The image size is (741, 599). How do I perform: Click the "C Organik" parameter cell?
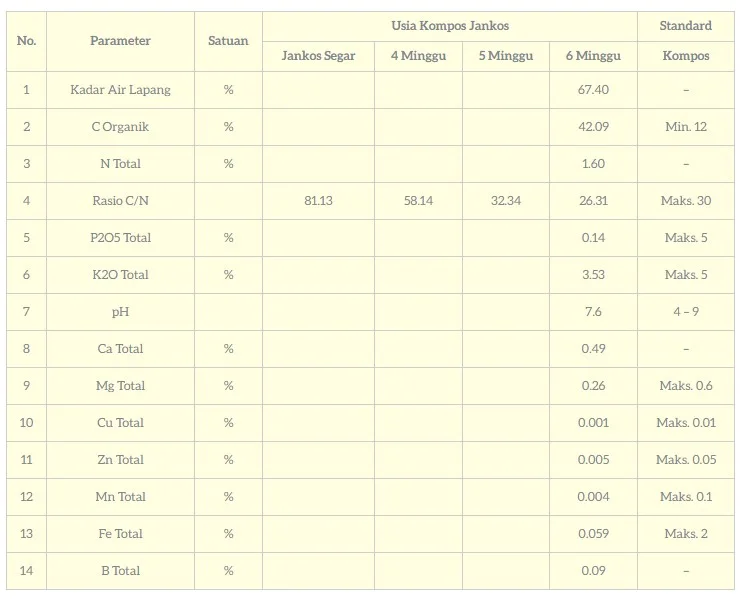[x=120, y=127]
